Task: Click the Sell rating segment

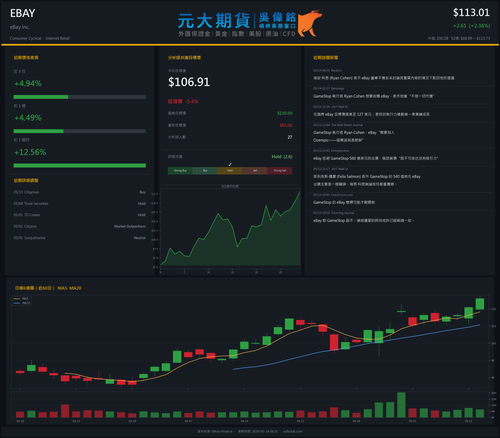Action: (255, 171)
